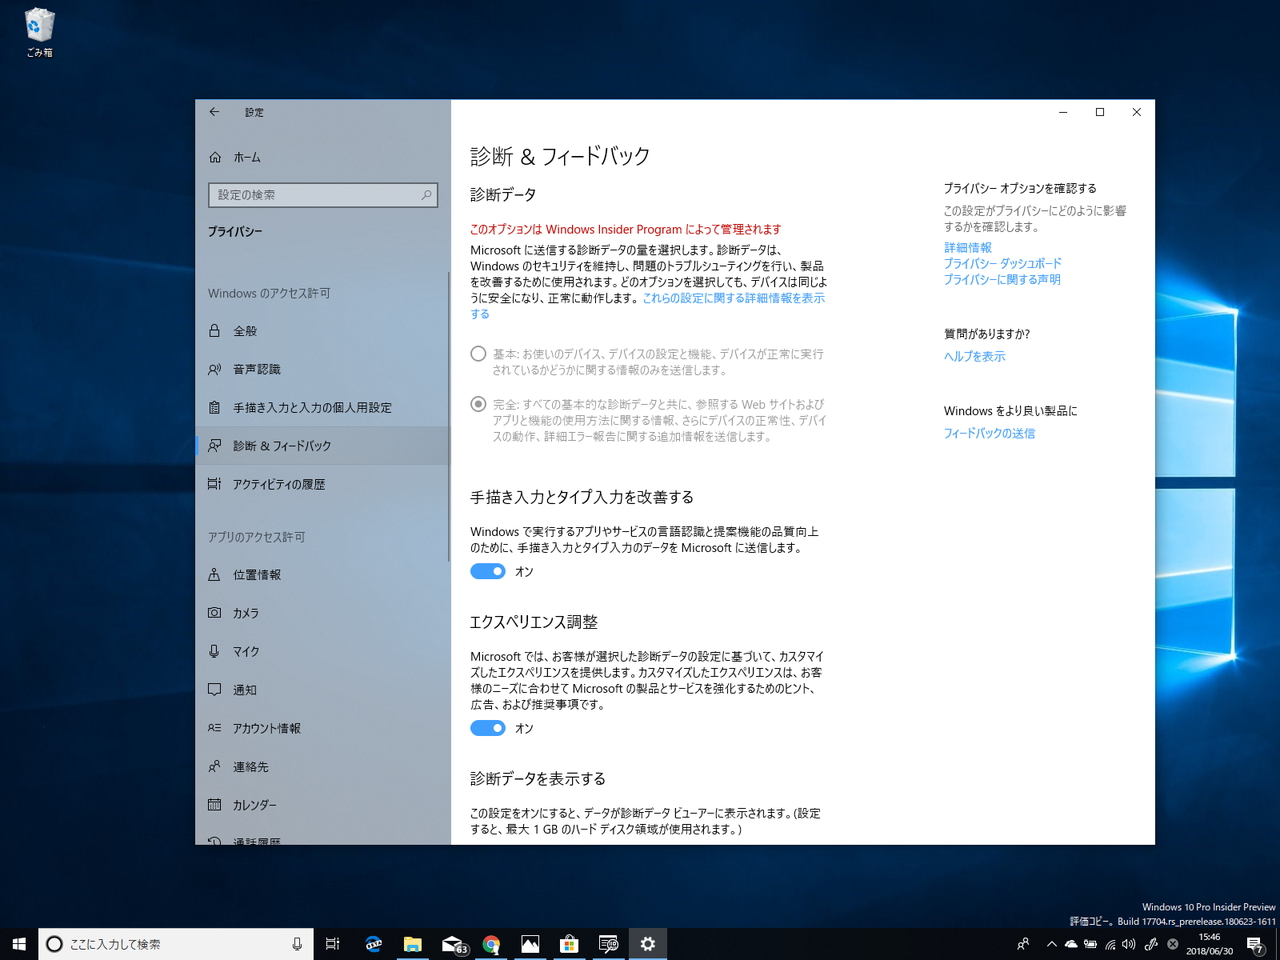This screenshot has height=960, width=1280.
Task: Open the 位置情報 (Location) privacy settings
Action: click(256, 574)
